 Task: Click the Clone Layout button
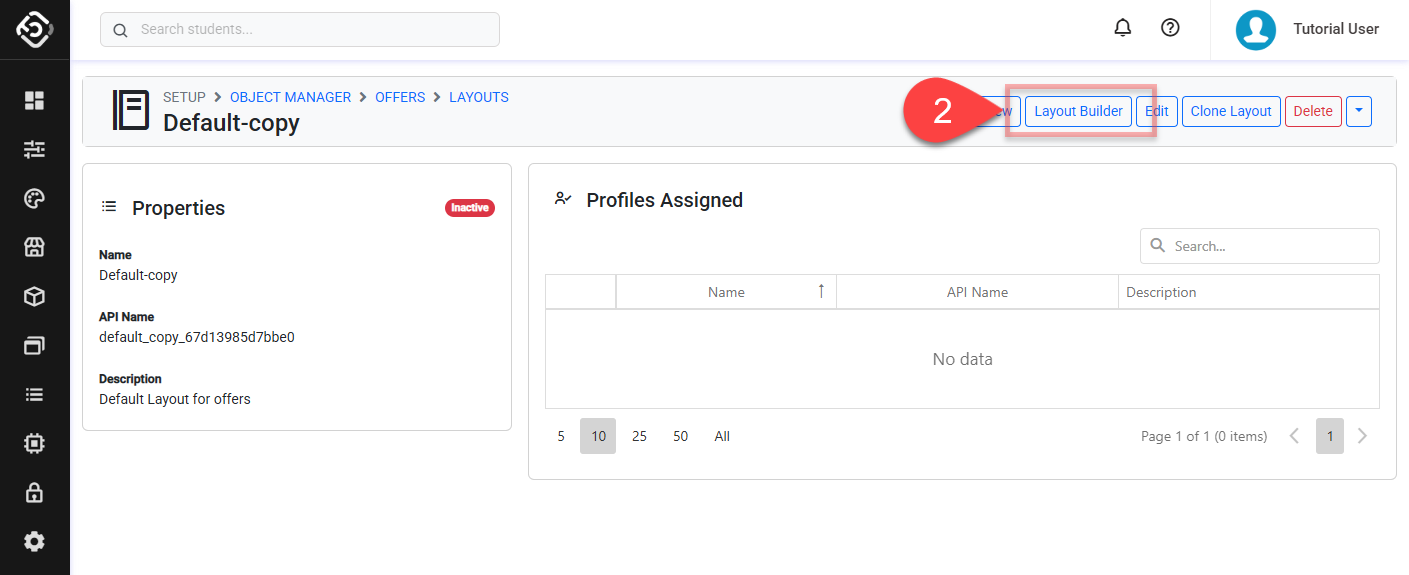[1230, 111]
